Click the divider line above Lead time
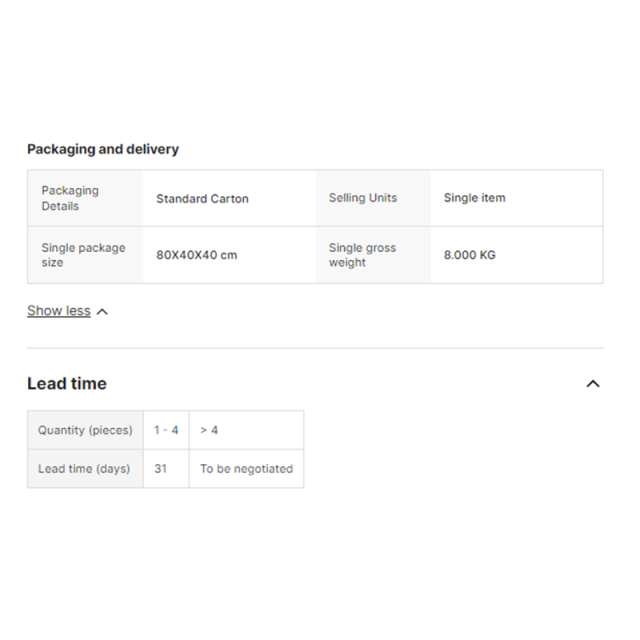The width and height of the screenshot is (640, 640). (315, 348)
